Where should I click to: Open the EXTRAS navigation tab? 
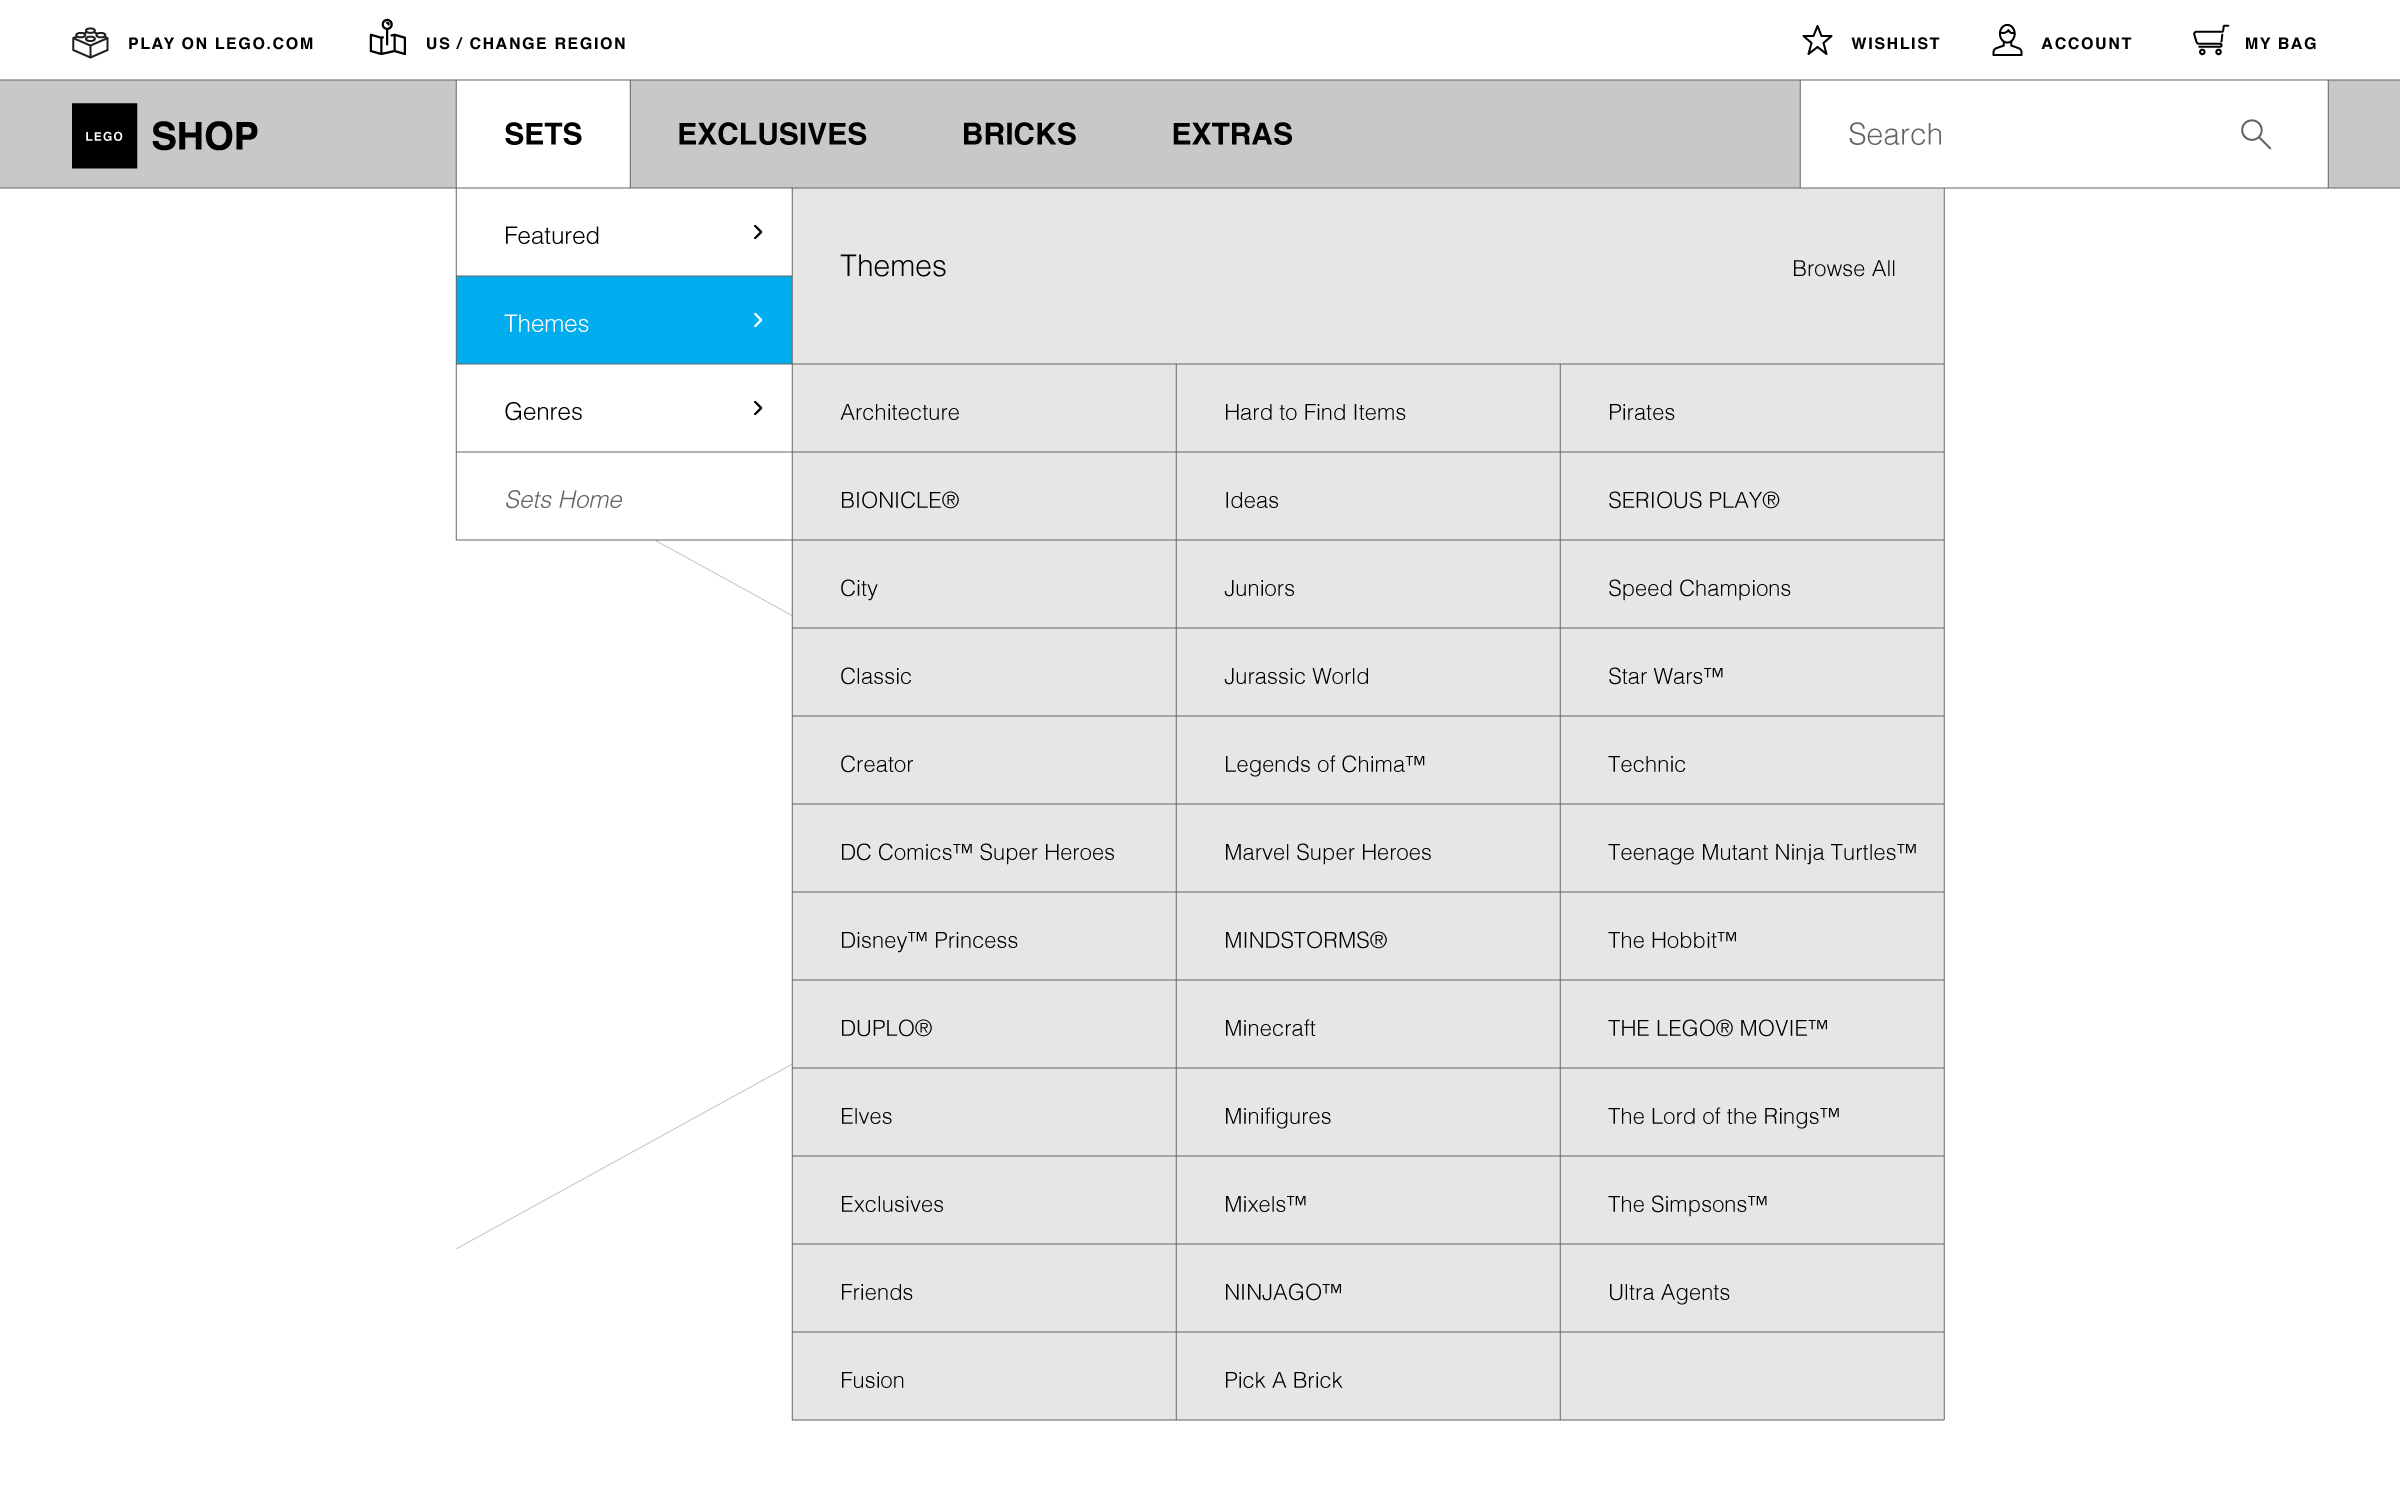(x=1231, y=134)
